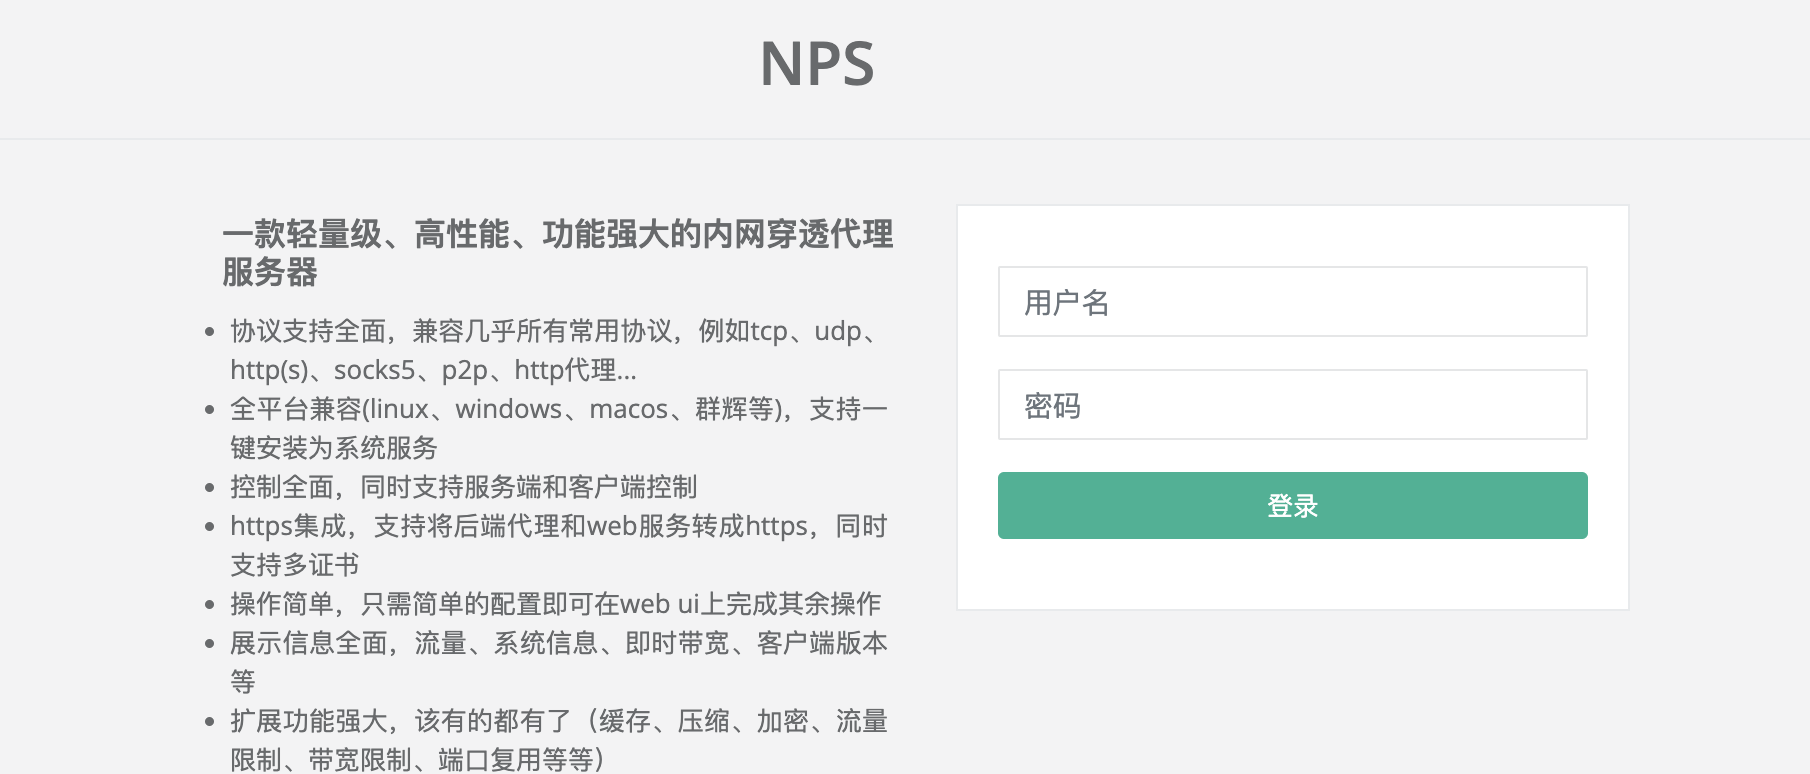Click the 密码 password field
1810x774 pixels.
coord(1291,404)
